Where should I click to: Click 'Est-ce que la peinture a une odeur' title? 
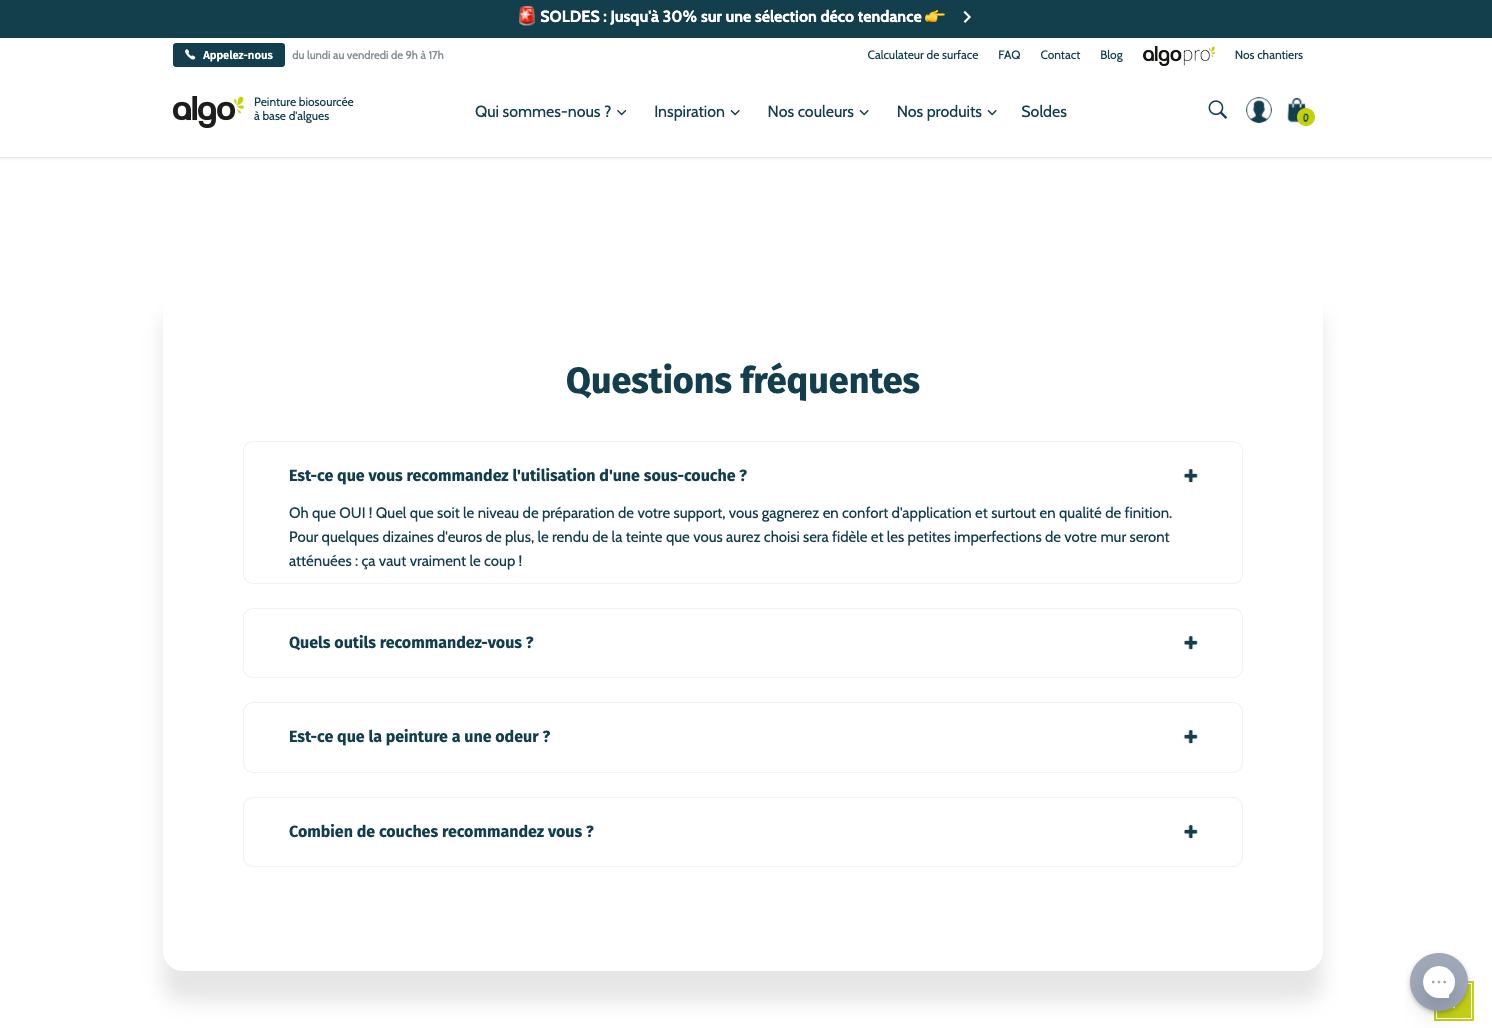[420, 737]
